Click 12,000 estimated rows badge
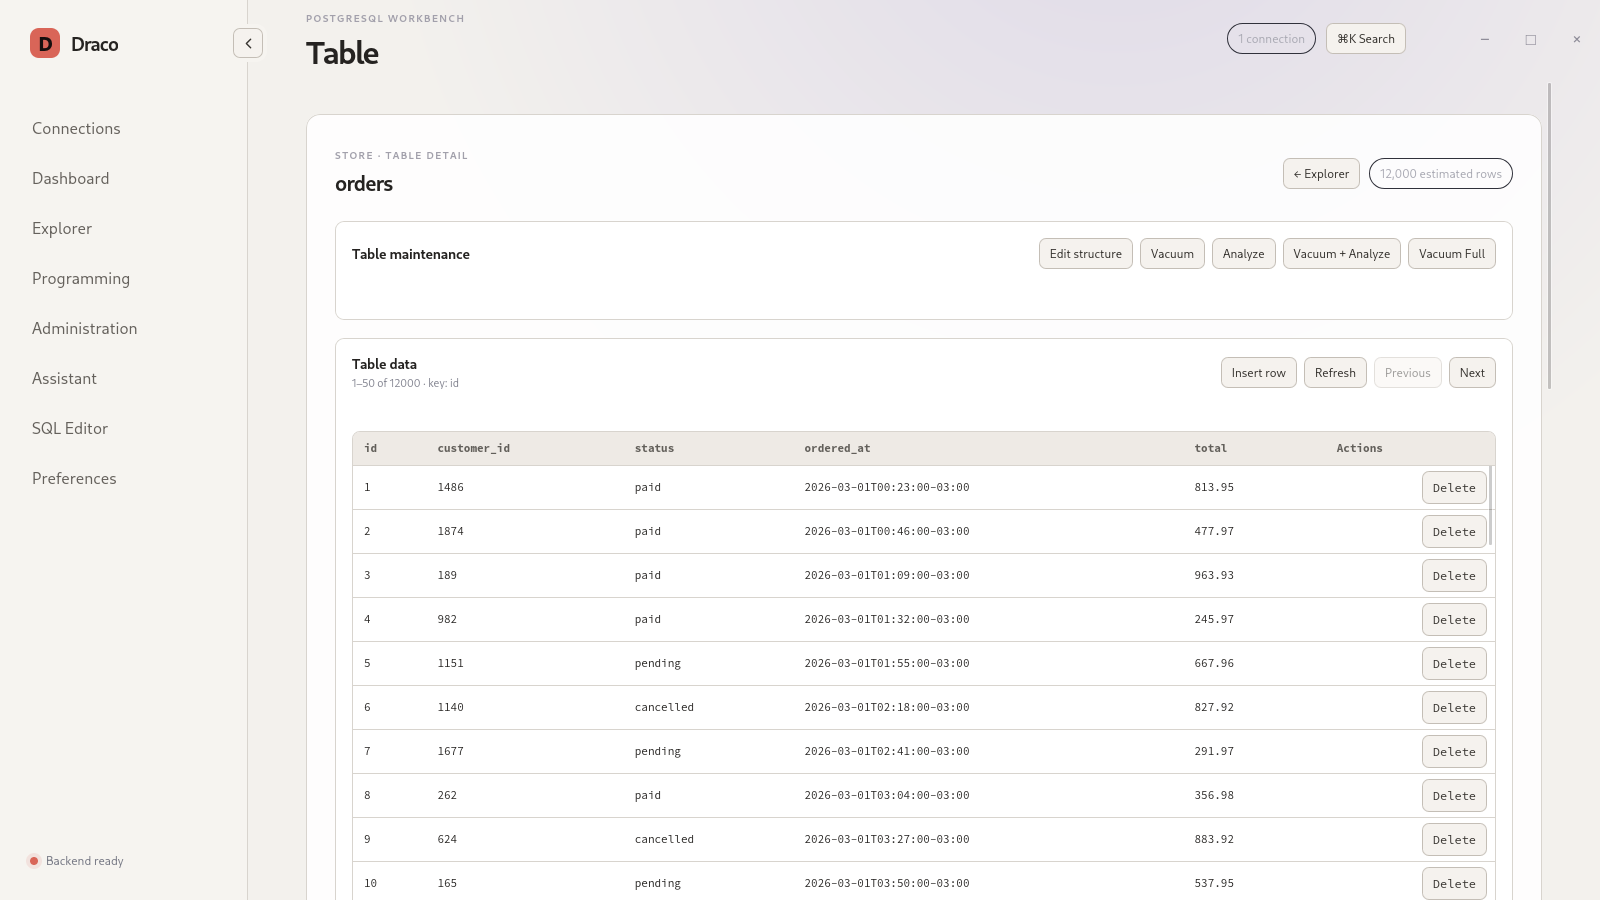Screen dimensions: 1600x900 (1441, 174)
